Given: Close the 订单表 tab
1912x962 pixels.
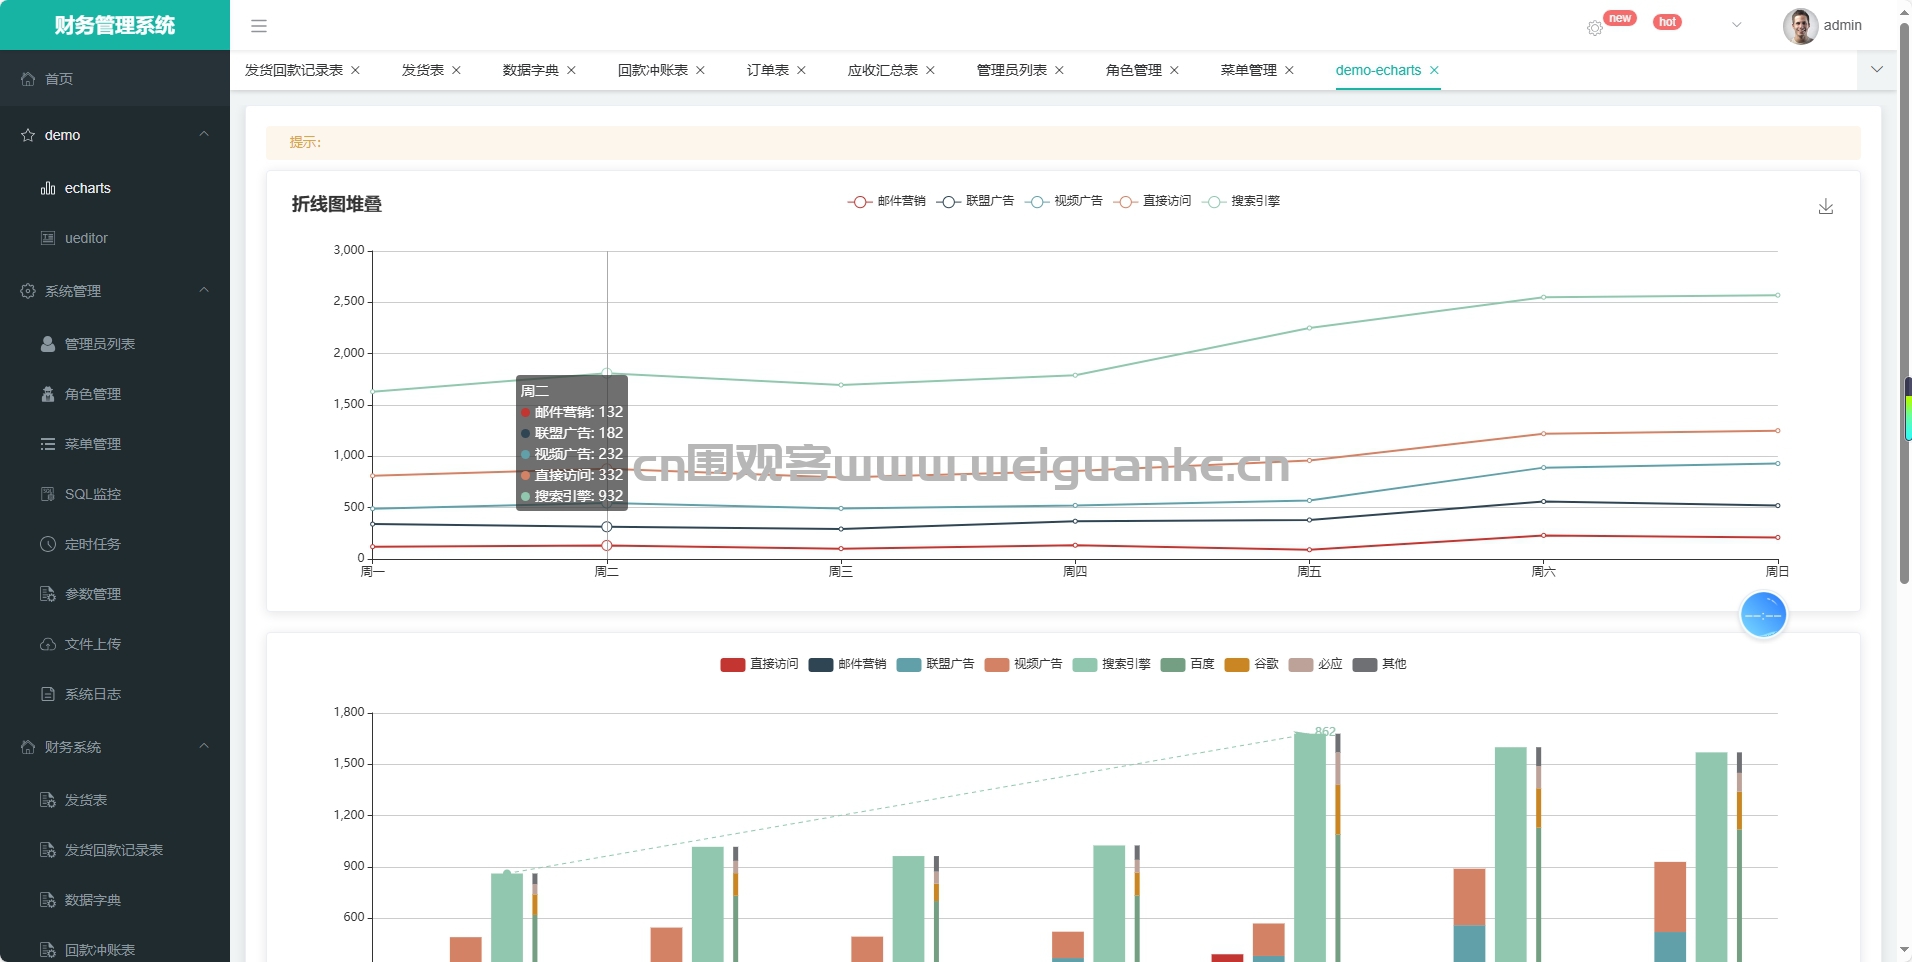Looking at the screenshot, I should click(801, 70).
